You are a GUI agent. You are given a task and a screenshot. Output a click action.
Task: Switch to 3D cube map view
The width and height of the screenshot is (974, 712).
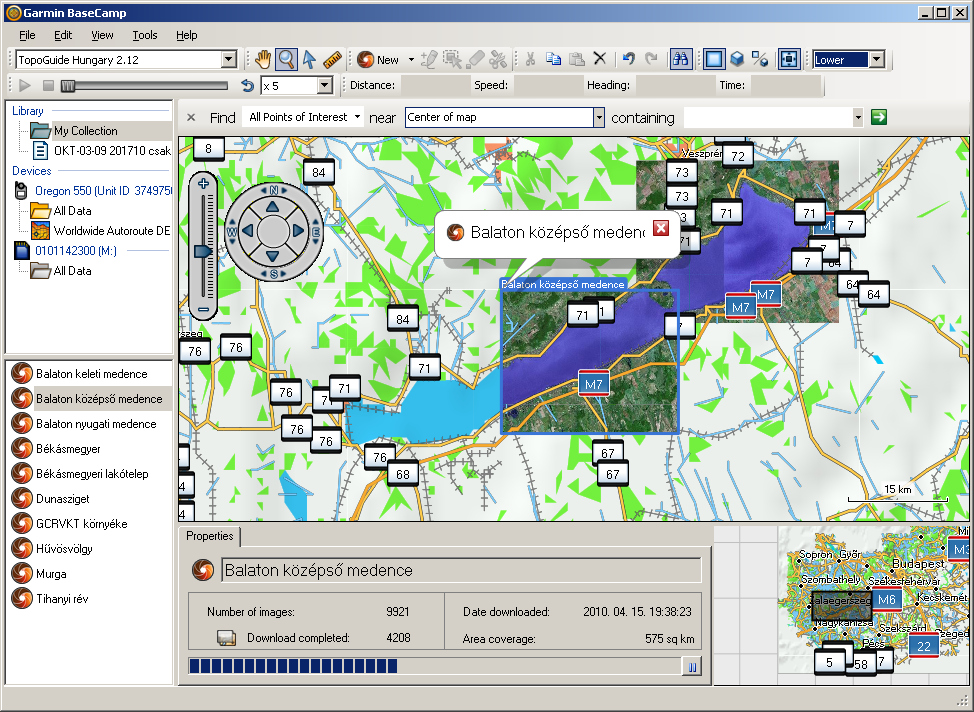pyautogui.click(x=737, y=60)
